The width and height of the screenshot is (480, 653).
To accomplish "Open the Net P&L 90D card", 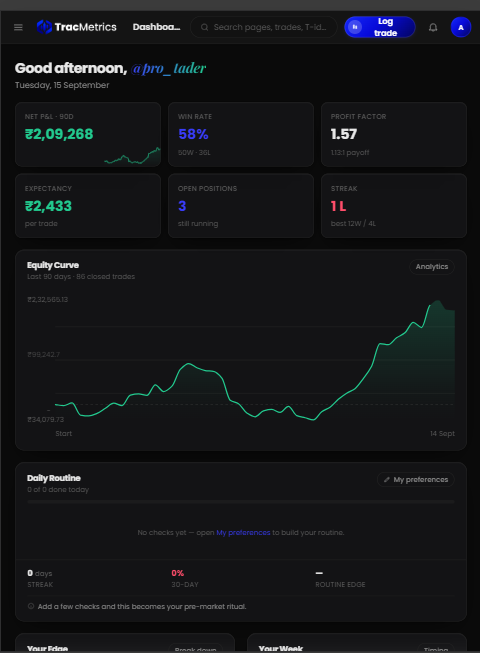I will (x=88, y=135).
